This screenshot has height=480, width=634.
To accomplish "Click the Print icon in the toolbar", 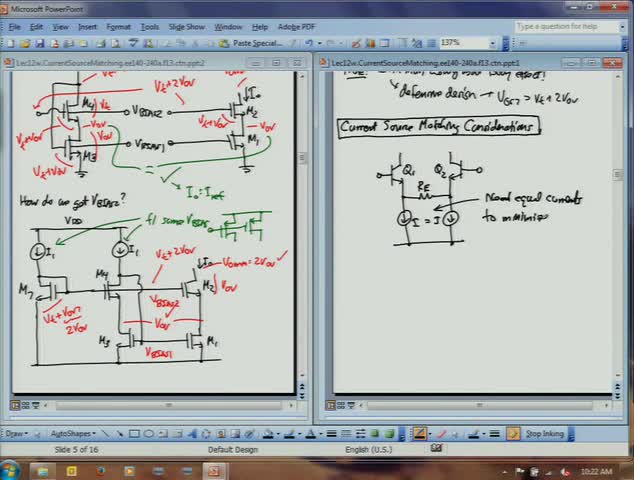I will click(x=101, y=43).
